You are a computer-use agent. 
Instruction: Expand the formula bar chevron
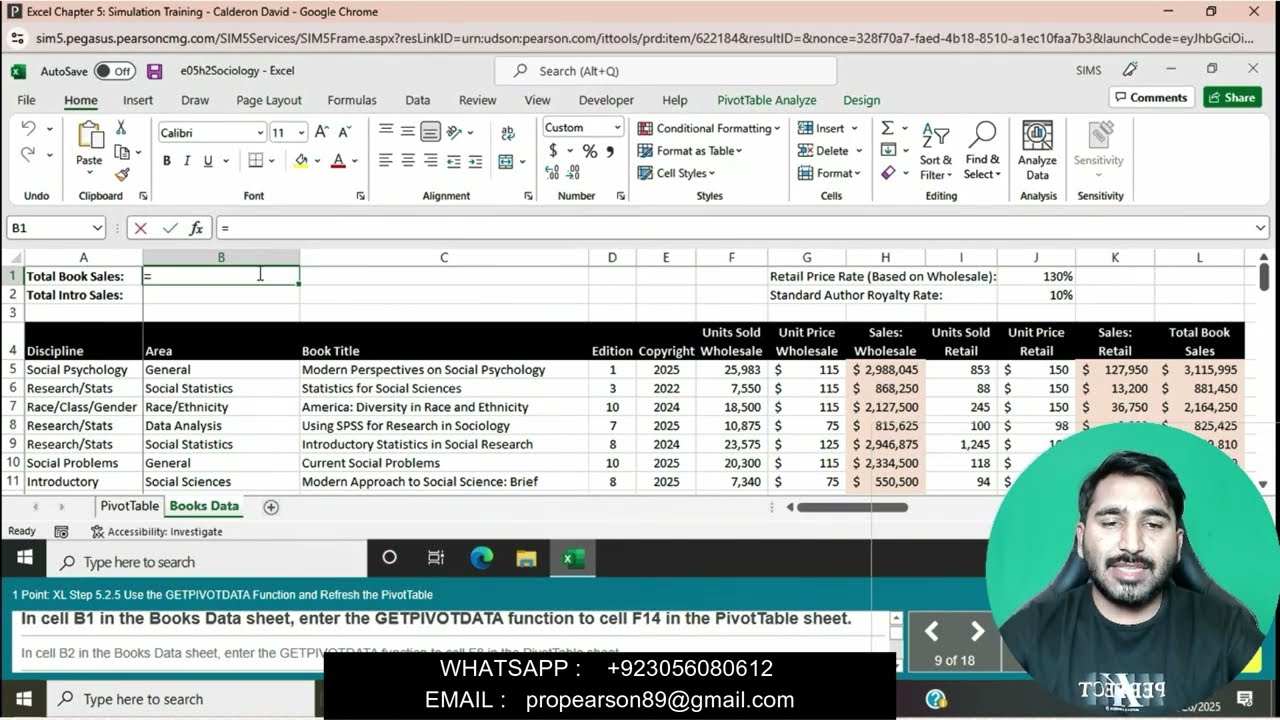tap(1260, 228)
